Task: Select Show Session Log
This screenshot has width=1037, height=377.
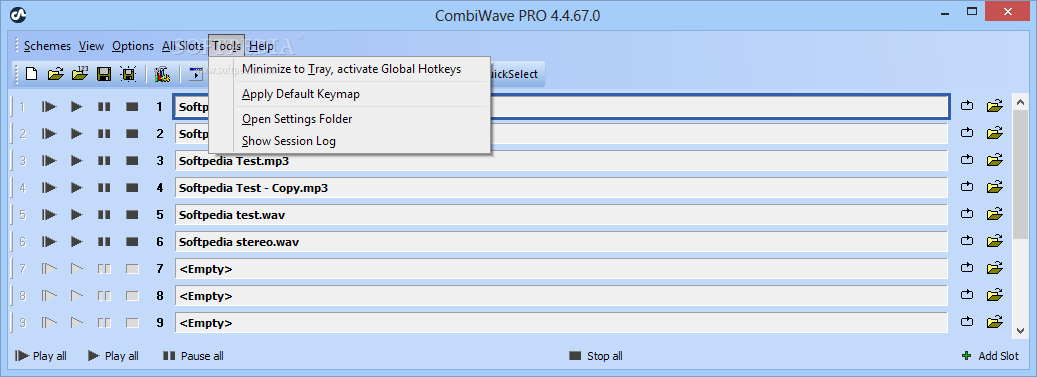Action: tap(351, 141)
